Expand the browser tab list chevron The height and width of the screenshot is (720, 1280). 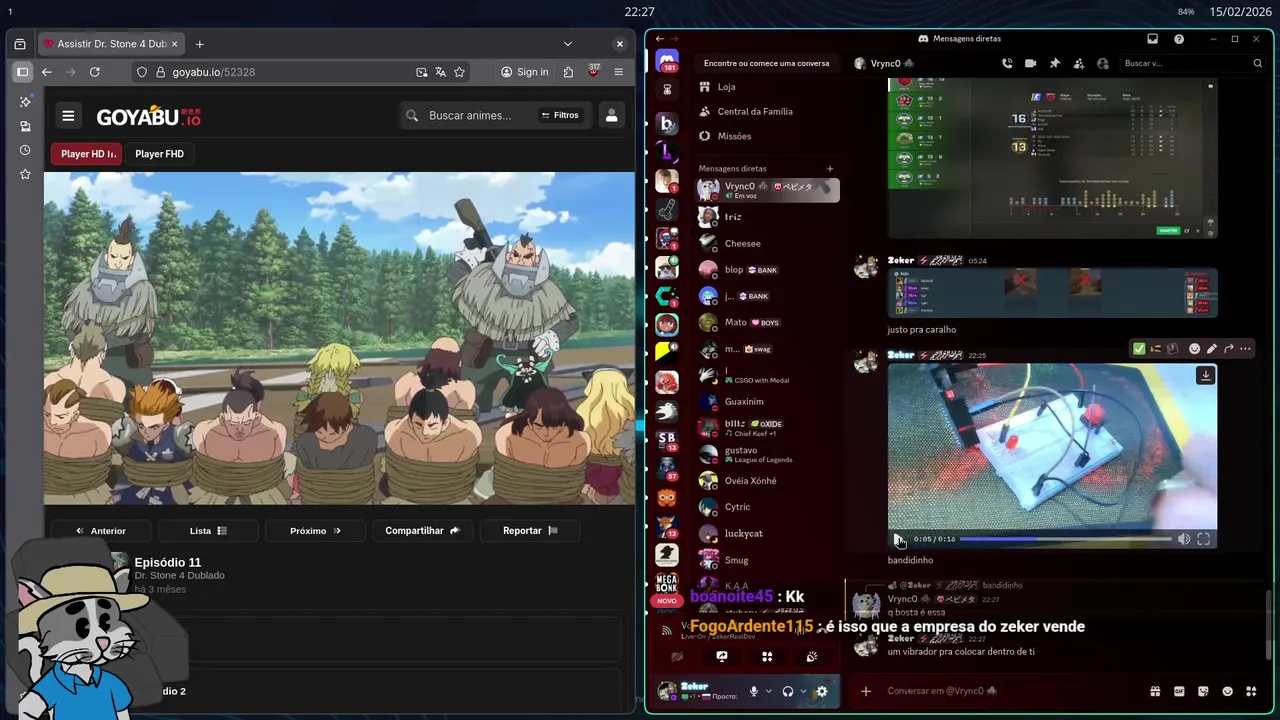pyautogui.click(x=567, y=44)
